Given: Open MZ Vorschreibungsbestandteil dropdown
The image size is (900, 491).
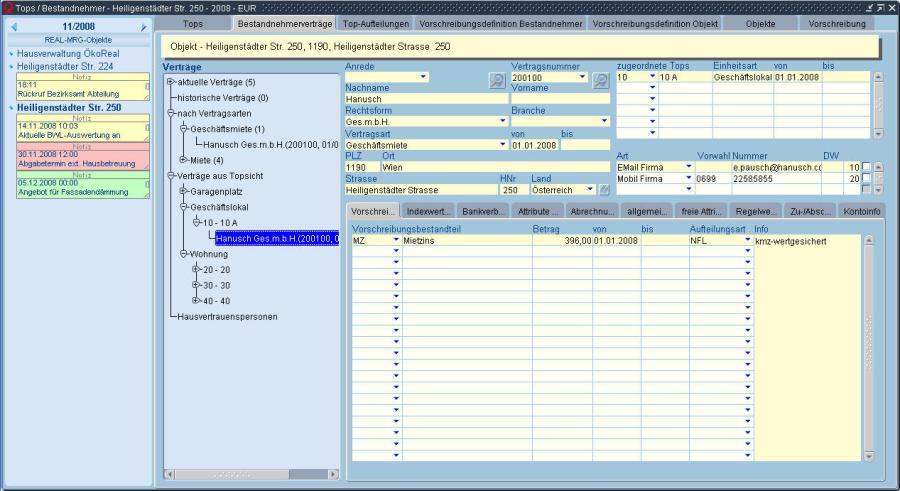Looking at the screenshot, I should [x=395, y=240].
